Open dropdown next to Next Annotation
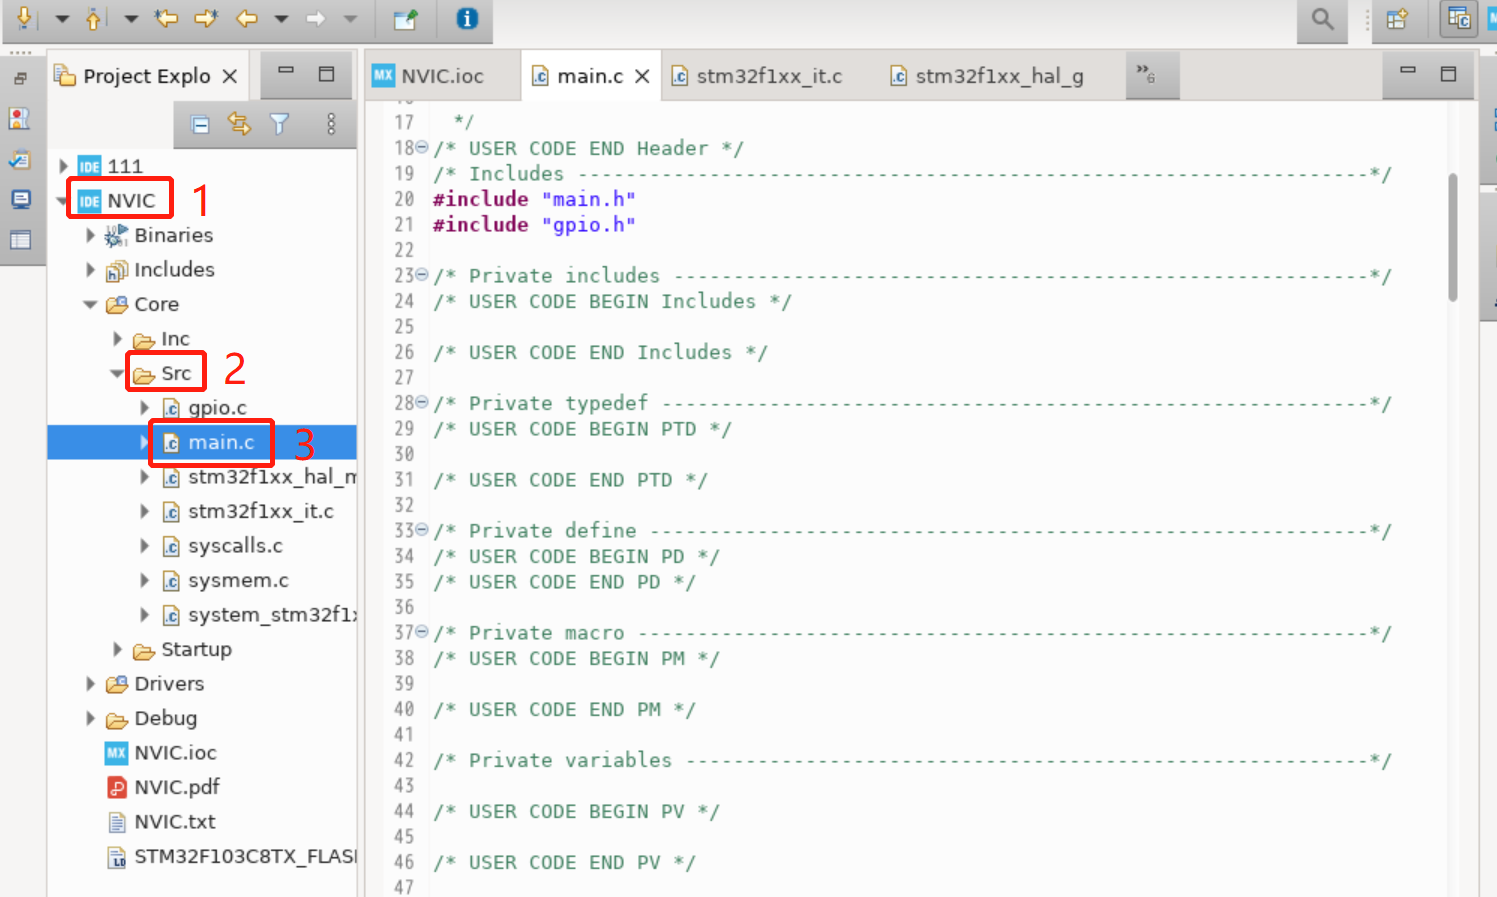The height and width of the screenshot is (897, 1497). [x=61, y=18]
